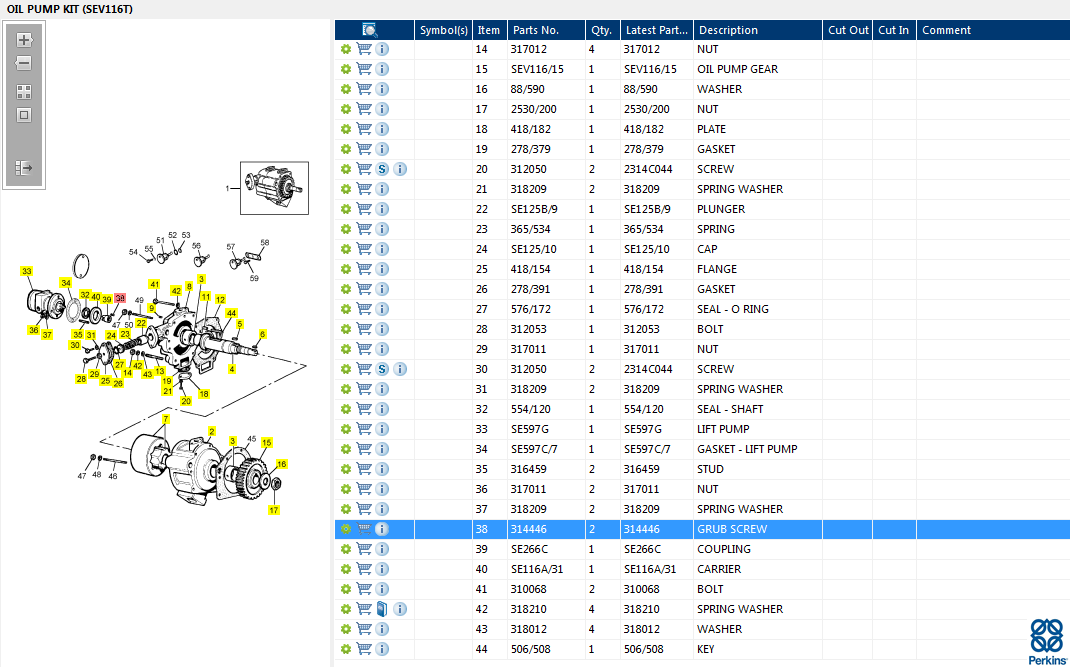
Task: Select callout 18 on the diagram
Action: [x=203, y=394]
